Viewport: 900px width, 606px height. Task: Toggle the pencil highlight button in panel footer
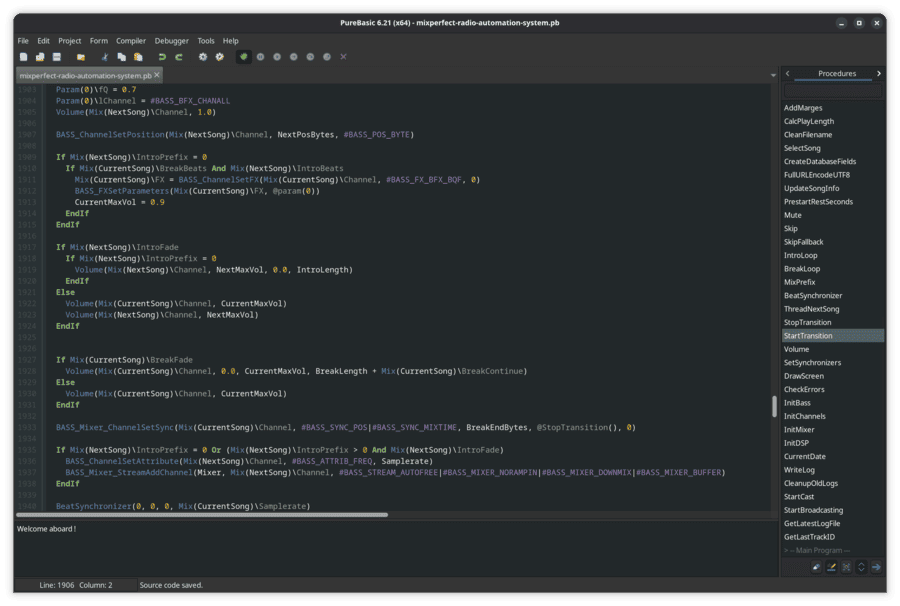[831, 567]
